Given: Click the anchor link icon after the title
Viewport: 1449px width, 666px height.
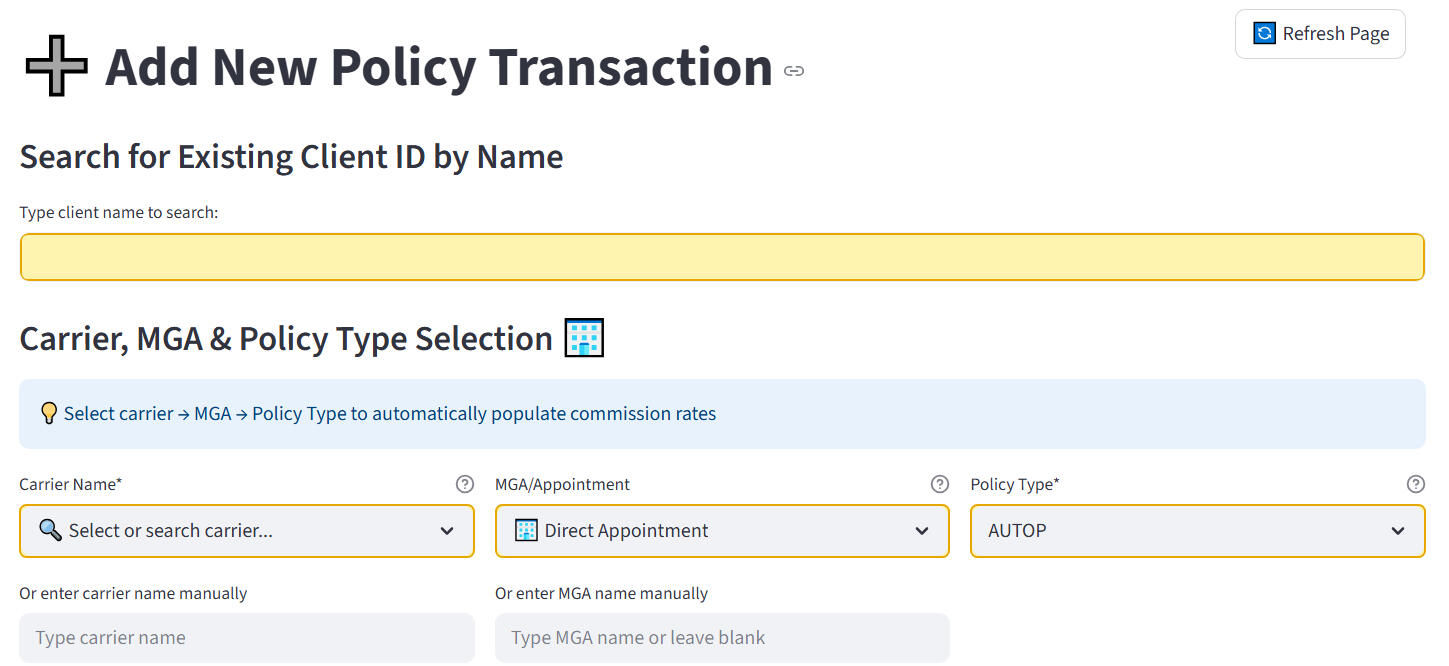Looking at the screenshot, I should pyautogui.click(x=794, y=71).
